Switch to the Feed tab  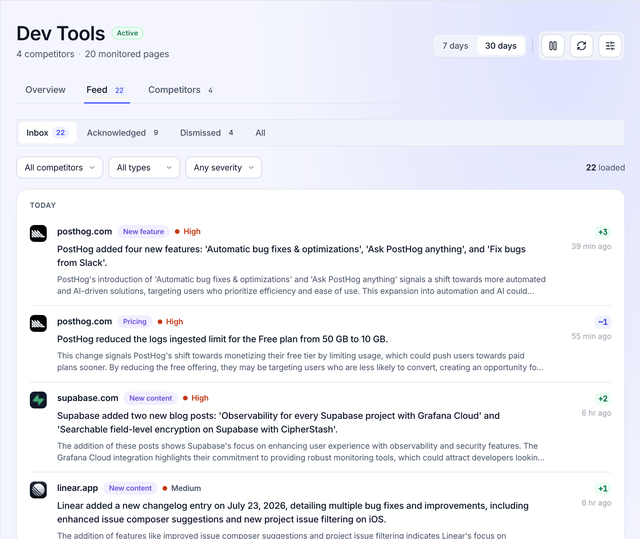[107, 90]
